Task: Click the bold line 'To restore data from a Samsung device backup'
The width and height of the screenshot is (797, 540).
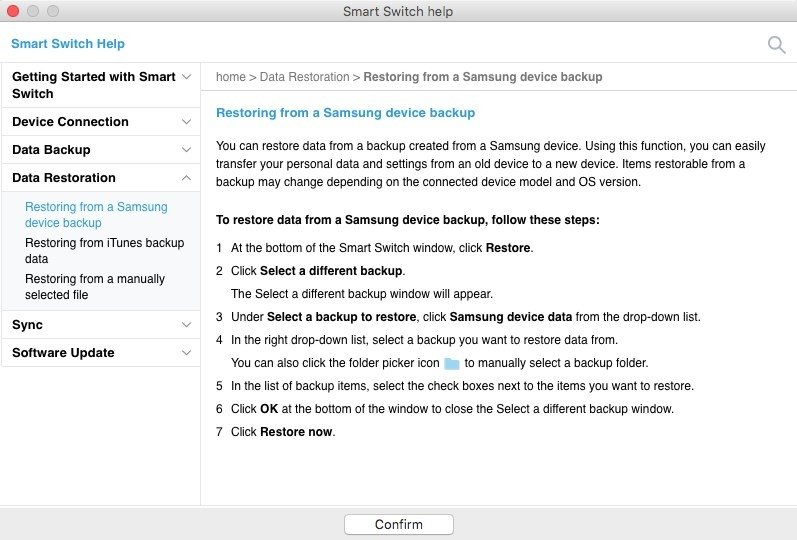Action: [x=408, y=220]
